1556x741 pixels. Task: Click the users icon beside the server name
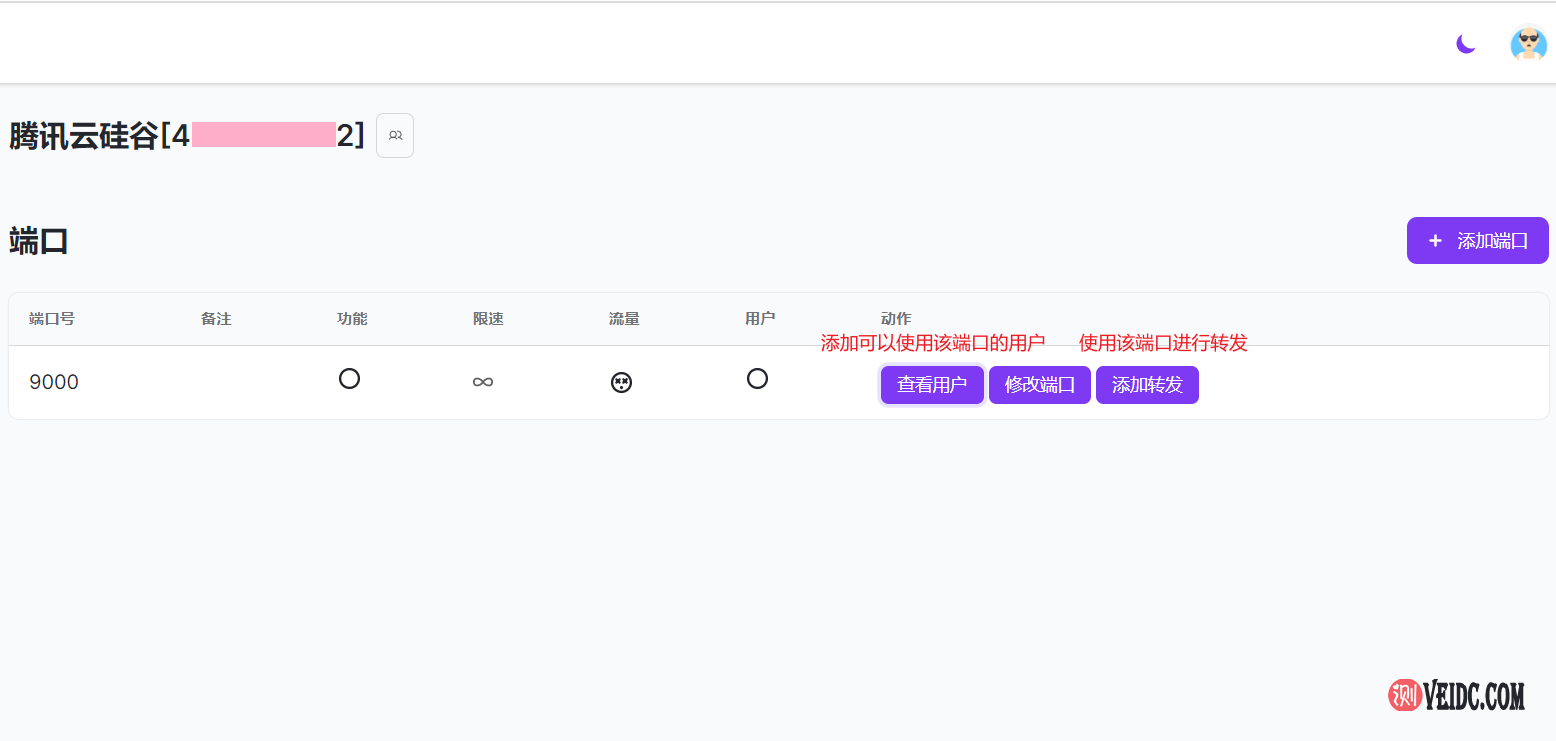point(395,136)
